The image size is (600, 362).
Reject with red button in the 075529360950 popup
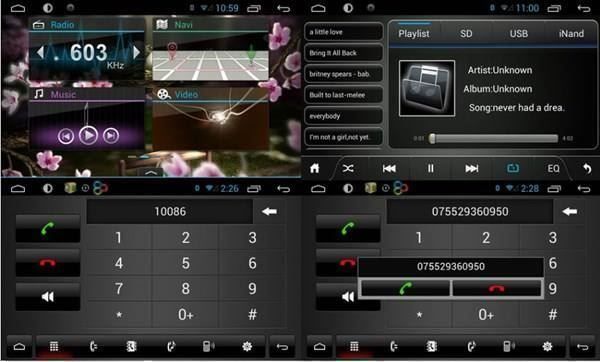pyautogui.click(x=496, y=289)
